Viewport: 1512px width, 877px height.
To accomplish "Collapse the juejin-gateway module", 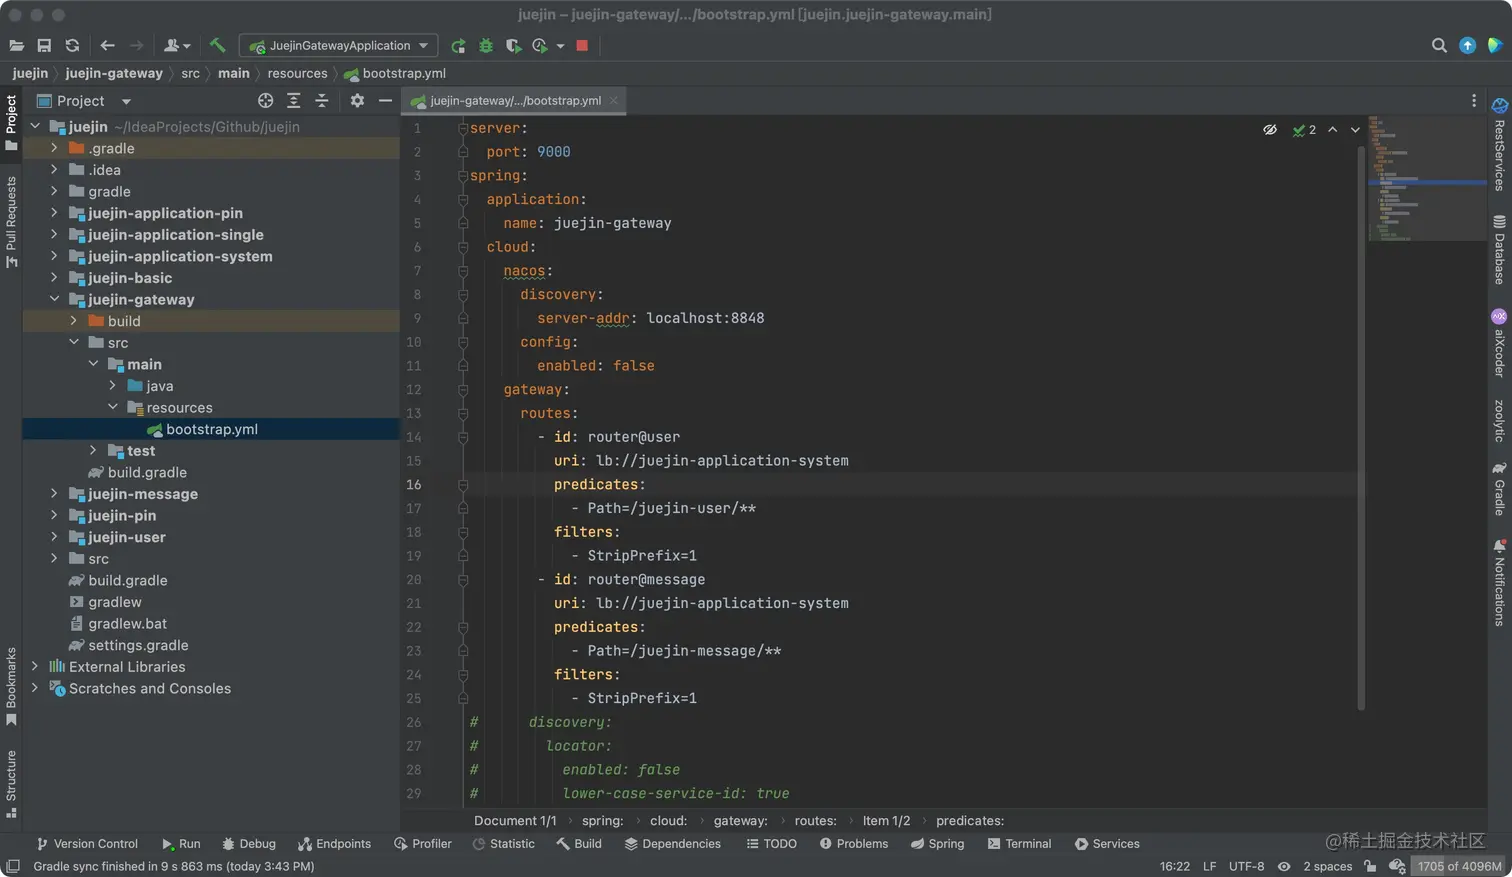I will [54, 299].
